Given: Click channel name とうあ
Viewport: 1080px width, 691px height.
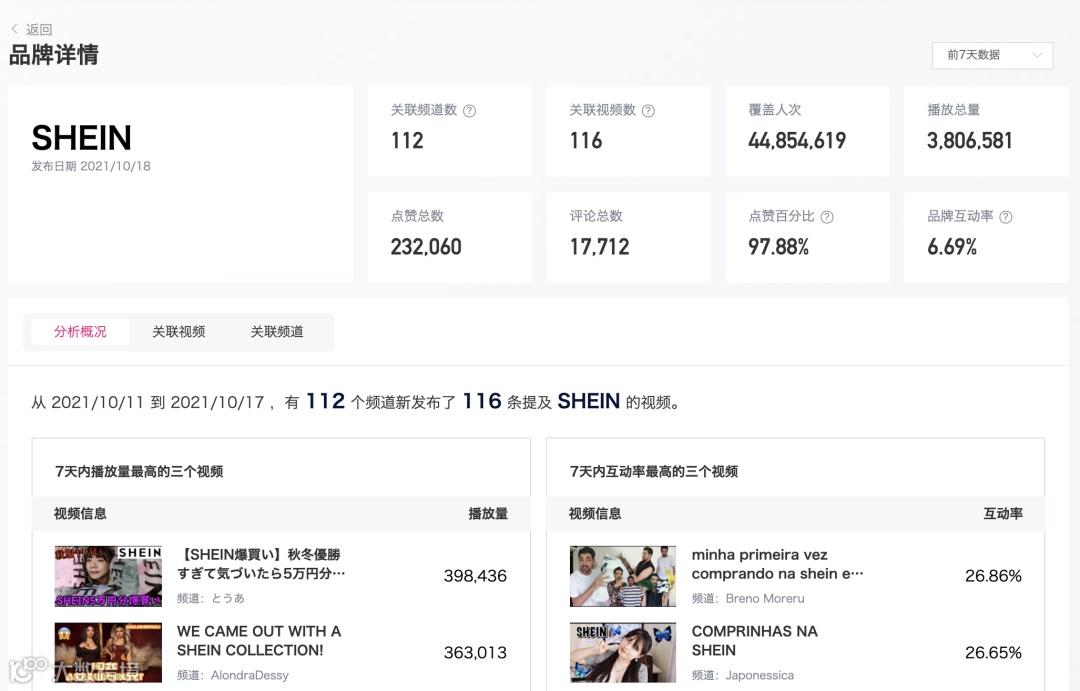Looking at the screenshot, I should [x=228, y=598].
